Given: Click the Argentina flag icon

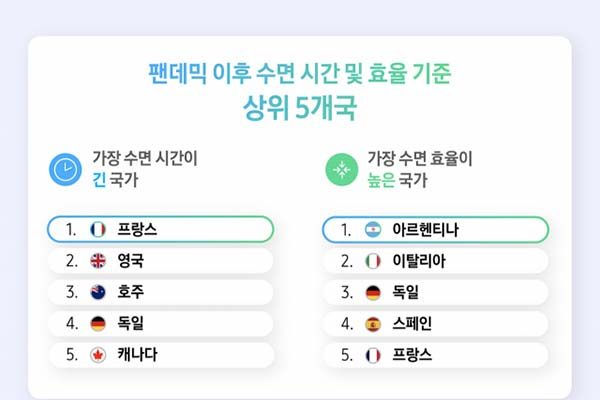Looking at the screenshot, I should (374, 229).
